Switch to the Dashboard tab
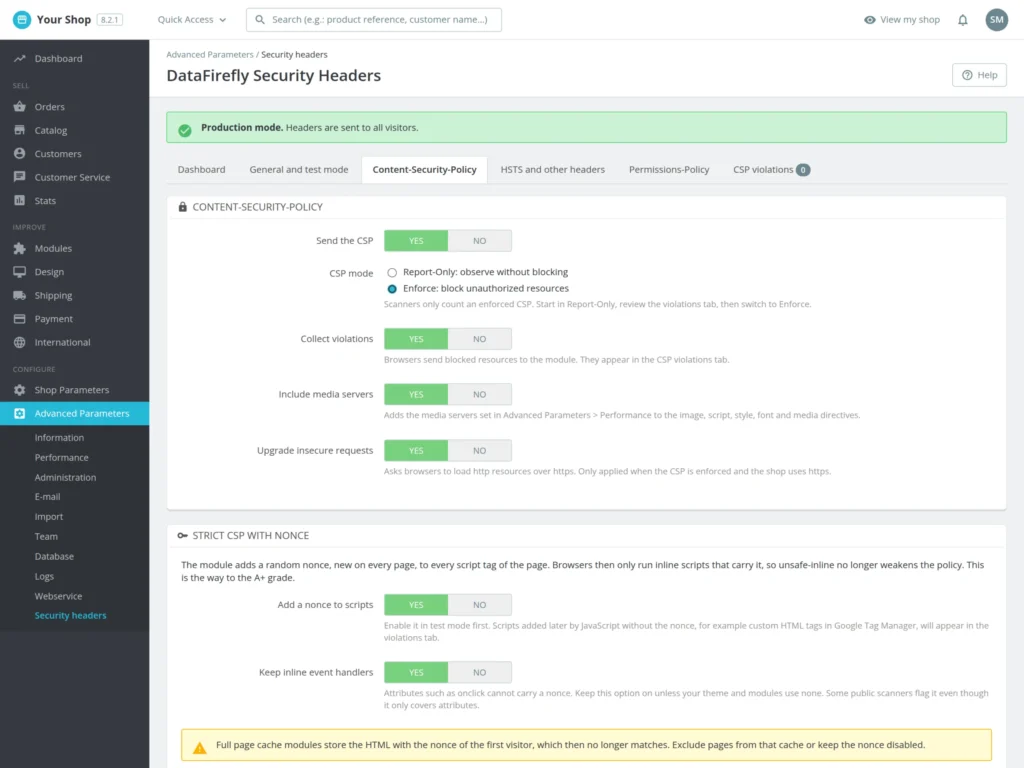This screenshot has width=1024, height=768. coord(201,170)
